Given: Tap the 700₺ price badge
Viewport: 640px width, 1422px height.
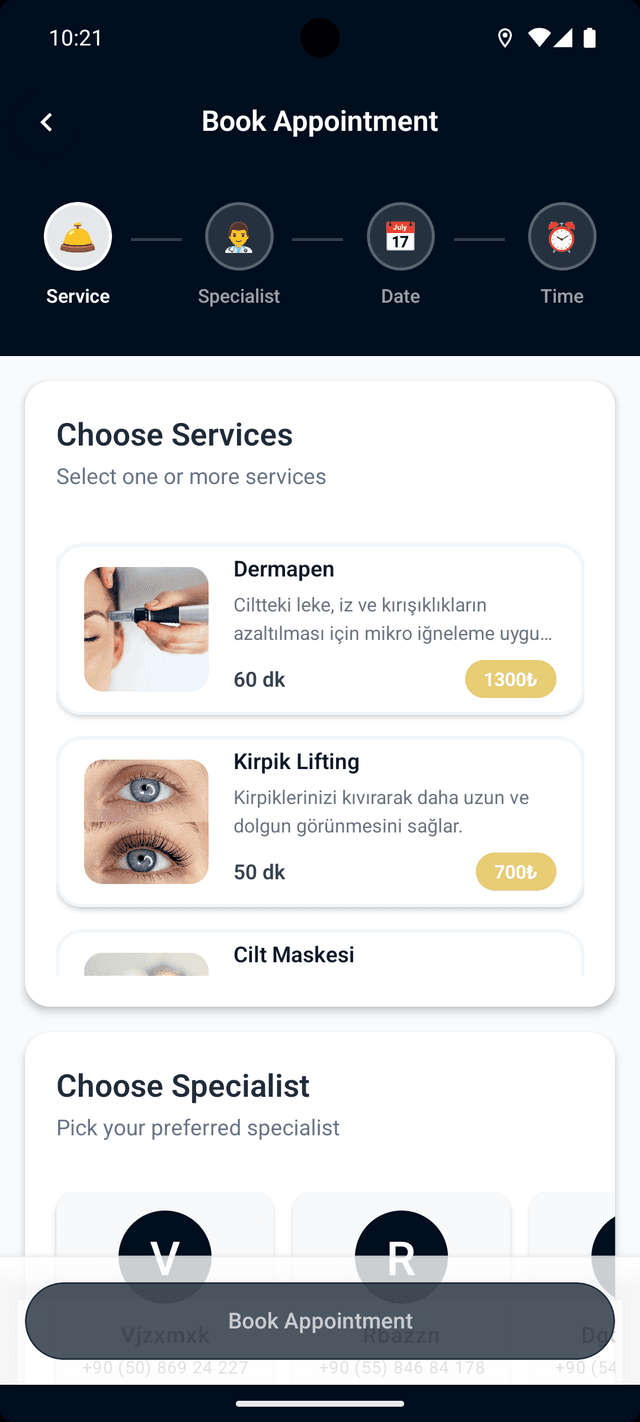Looking at the screenshot, I should (515, 872).
